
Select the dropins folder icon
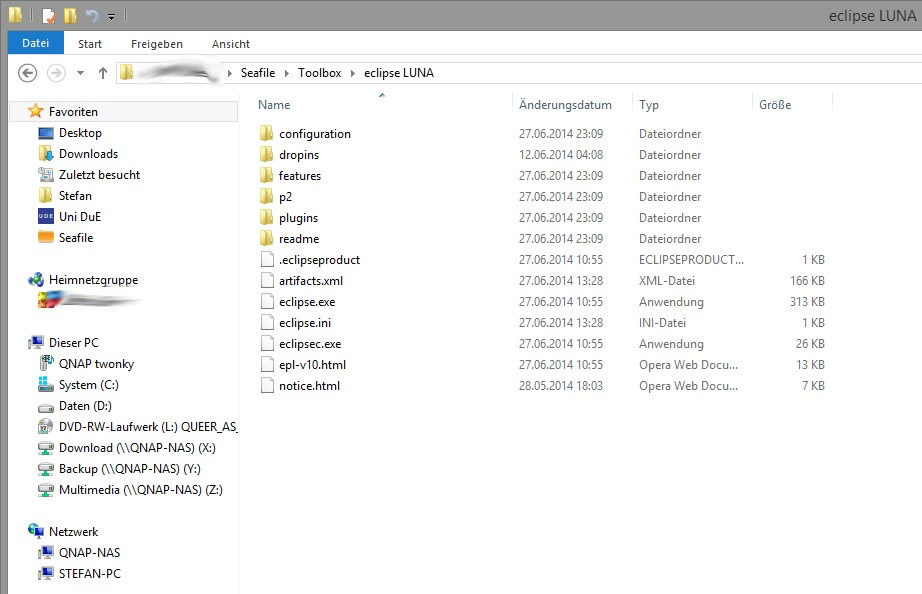(x=266, y=155)
